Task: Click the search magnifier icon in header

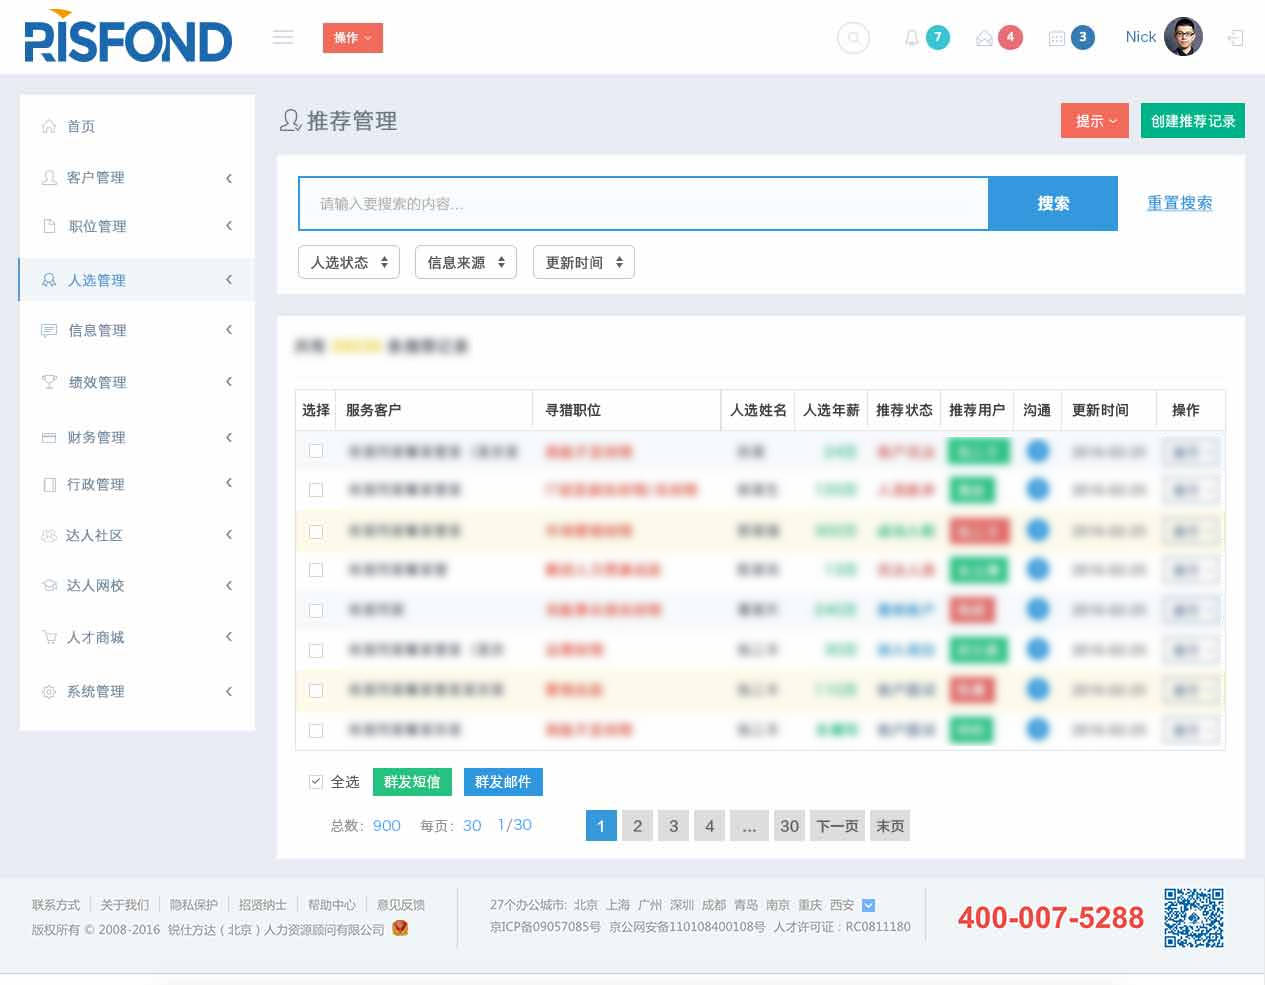Action: pos(853,38)
